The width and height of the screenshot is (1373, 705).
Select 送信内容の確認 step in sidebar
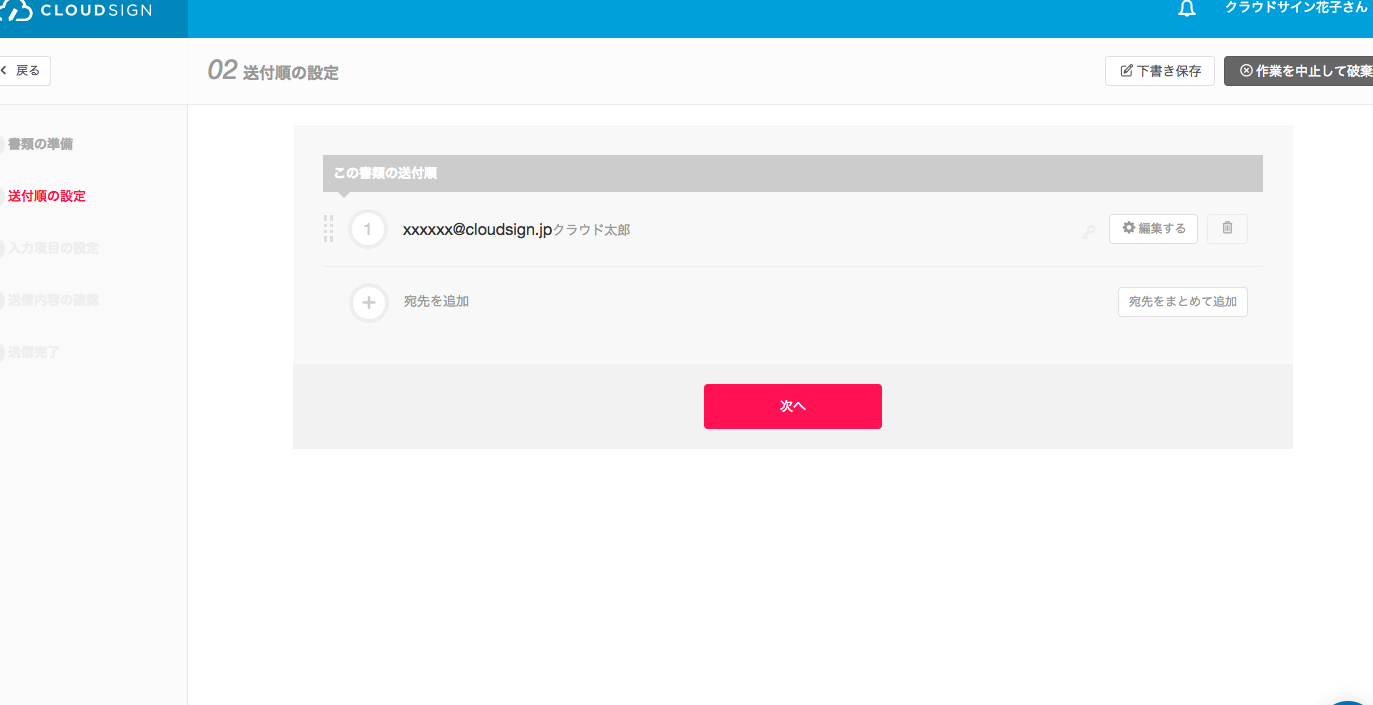(53, 300)
